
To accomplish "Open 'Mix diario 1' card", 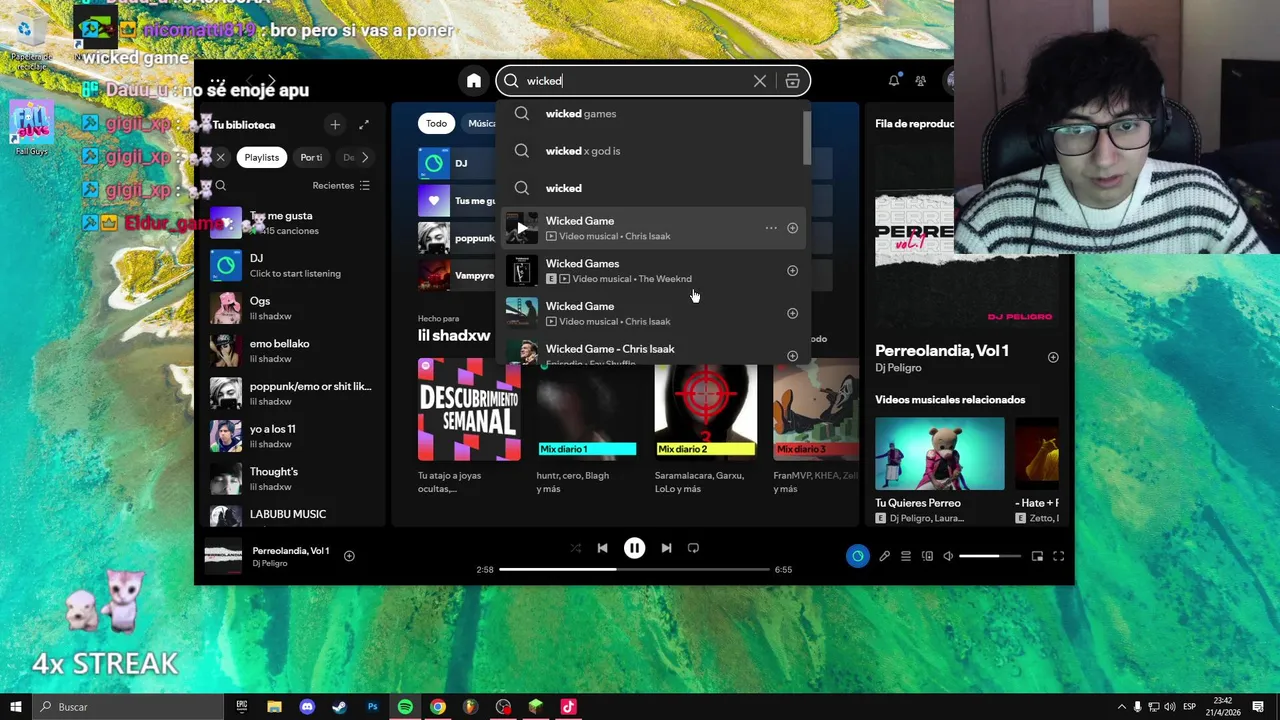I will coord(587,426).
